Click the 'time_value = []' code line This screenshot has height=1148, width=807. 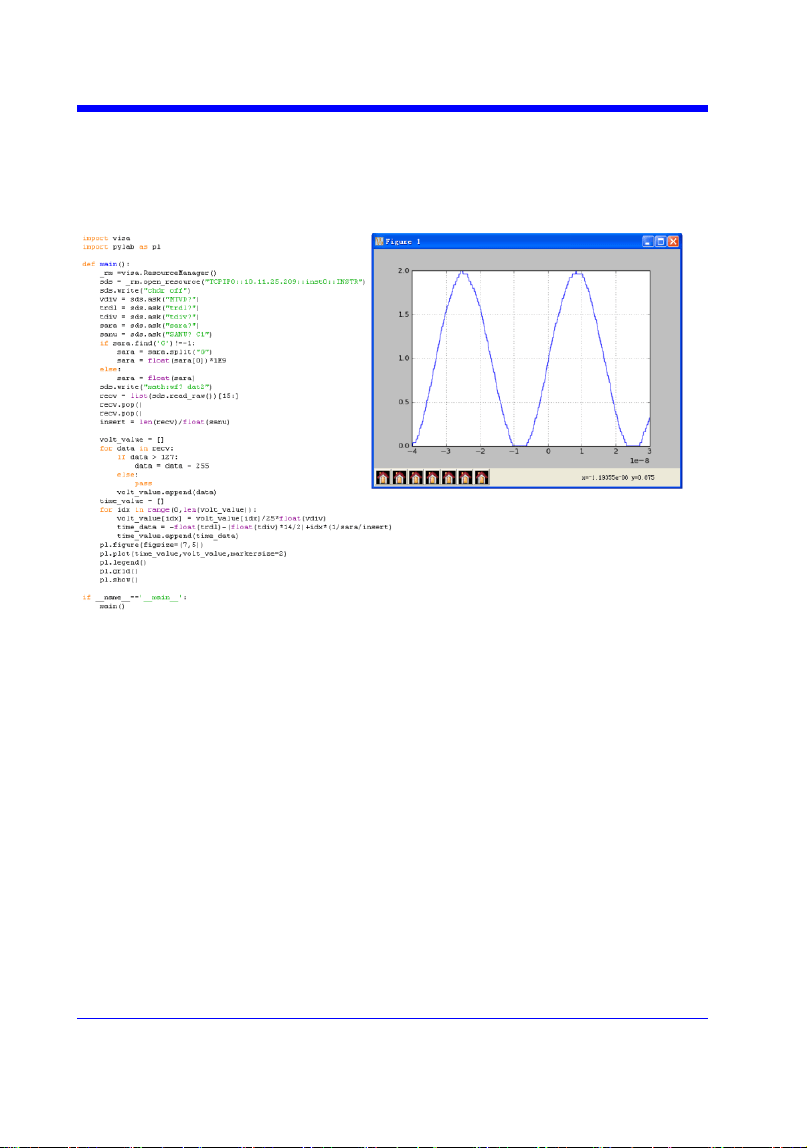point(132,501)
